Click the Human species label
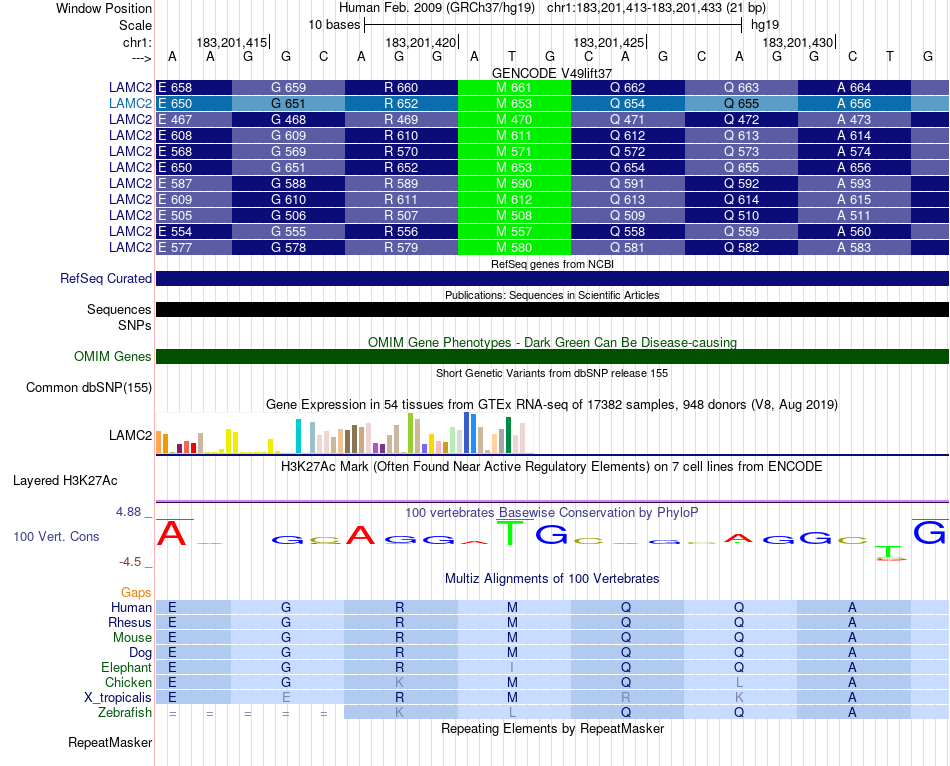The image size is (950, 766). [131, 607]
